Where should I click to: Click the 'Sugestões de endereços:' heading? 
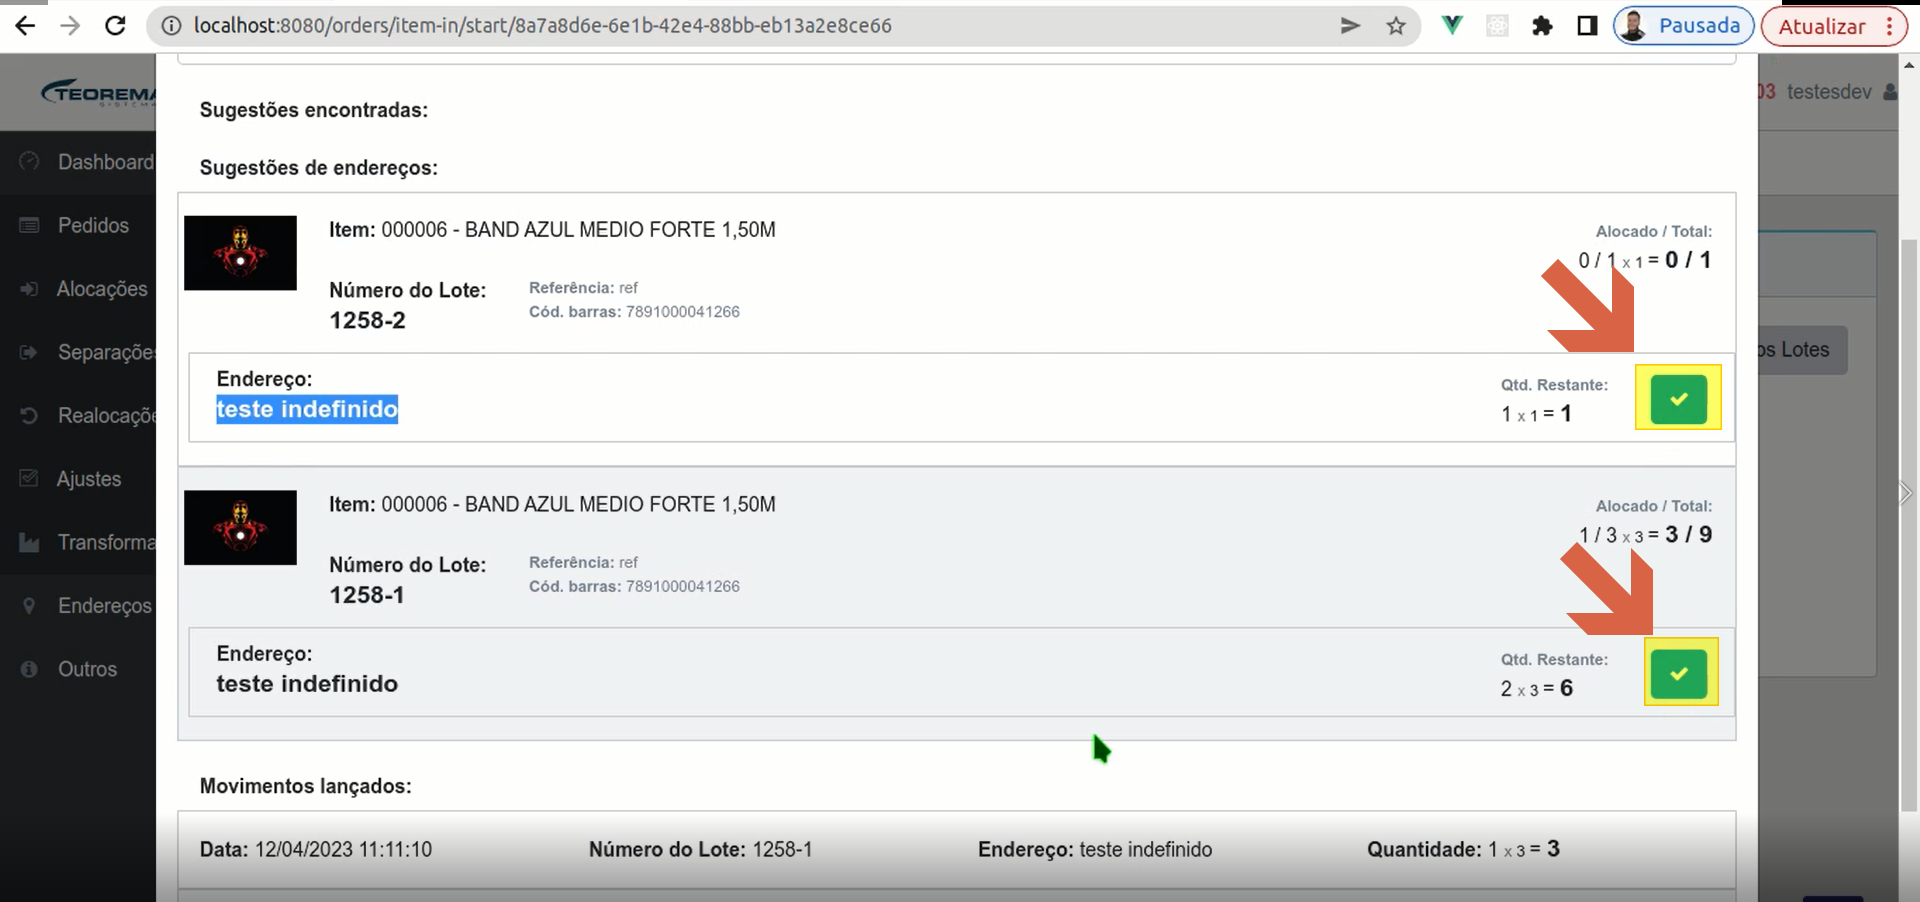318,168
